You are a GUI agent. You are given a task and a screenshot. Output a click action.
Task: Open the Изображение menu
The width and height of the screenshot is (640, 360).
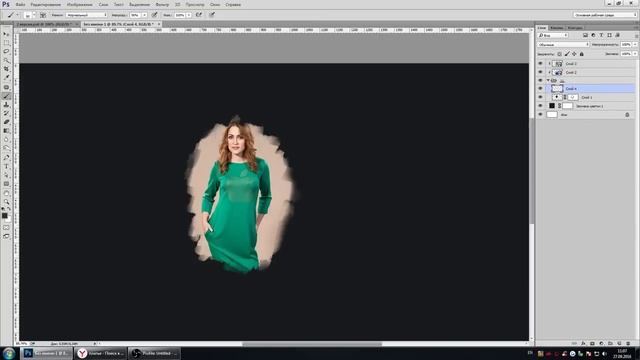point(79,4)
